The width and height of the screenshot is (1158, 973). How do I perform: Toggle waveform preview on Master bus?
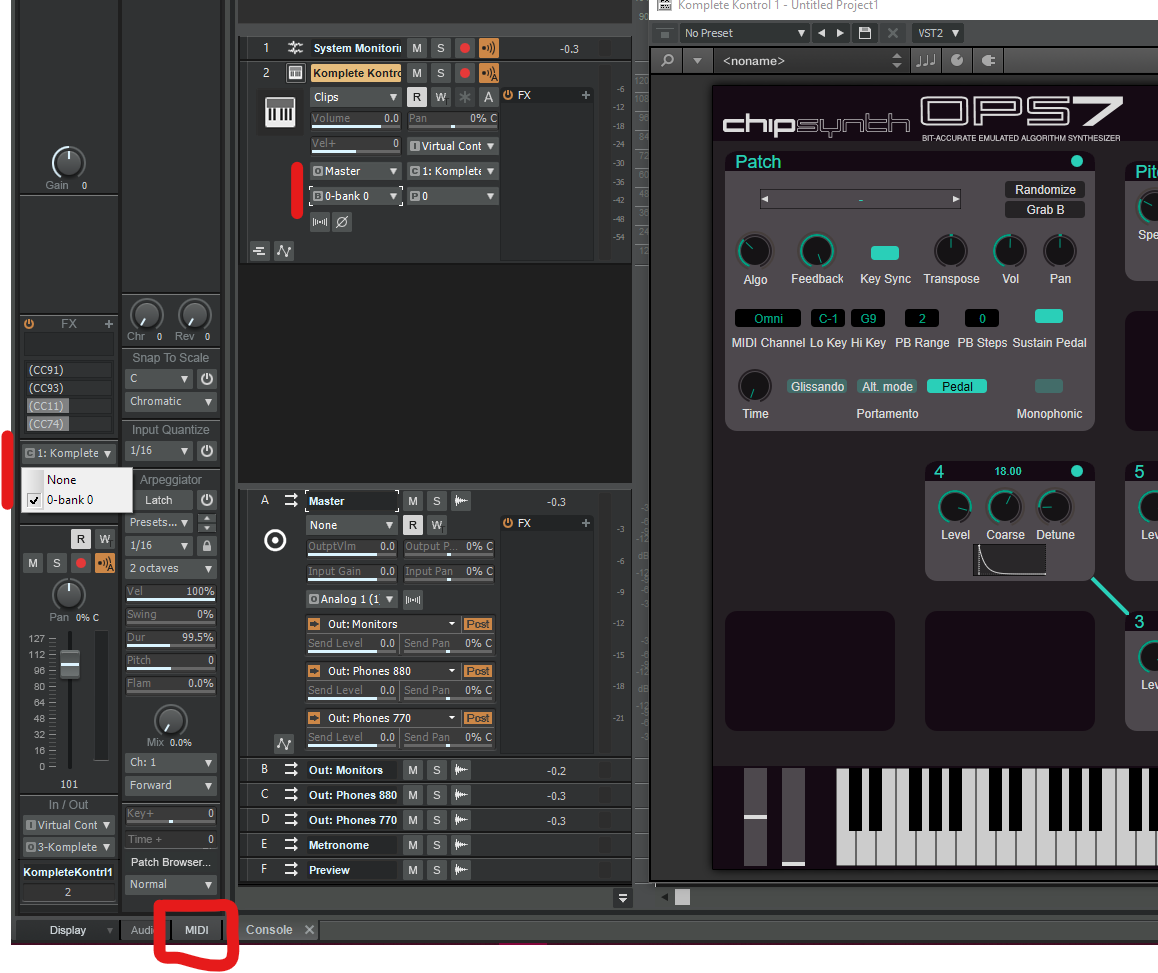click(461, 501)
